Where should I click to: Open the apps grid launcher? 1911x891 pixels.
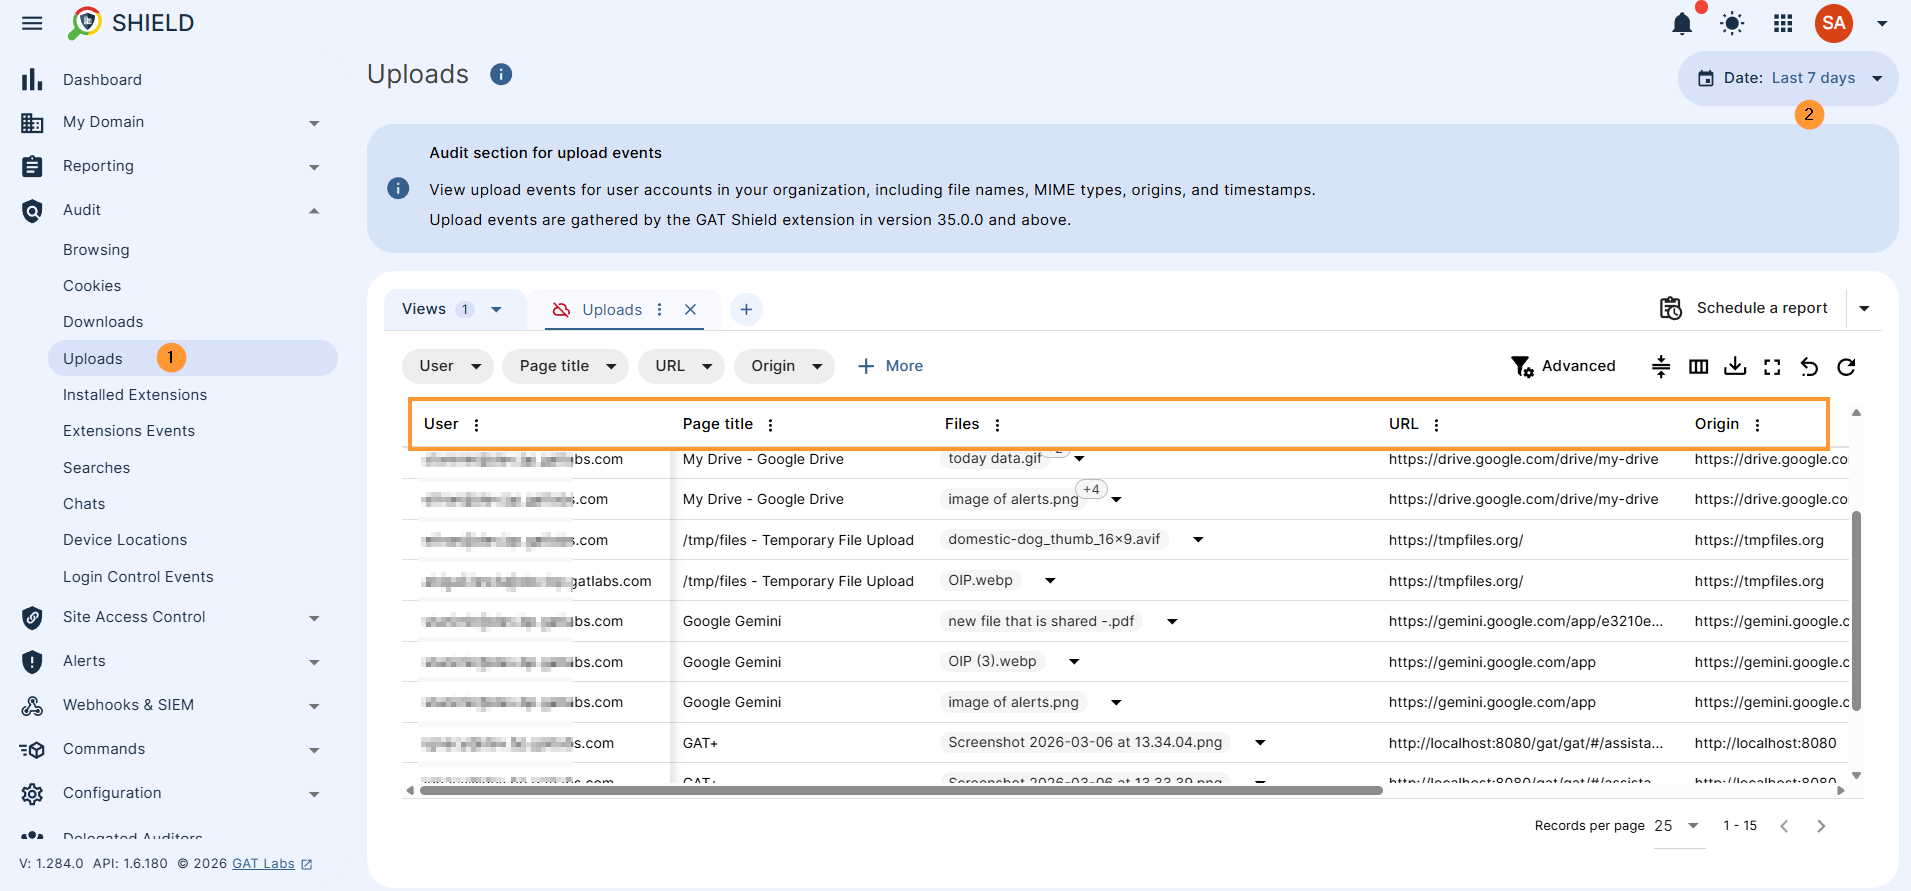coord(1783,23)
